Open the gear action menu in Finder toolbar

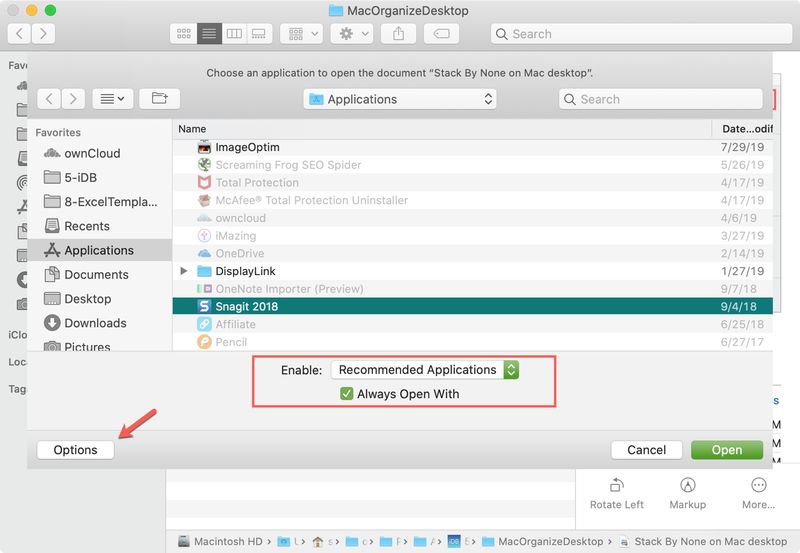tap(352, 34)
